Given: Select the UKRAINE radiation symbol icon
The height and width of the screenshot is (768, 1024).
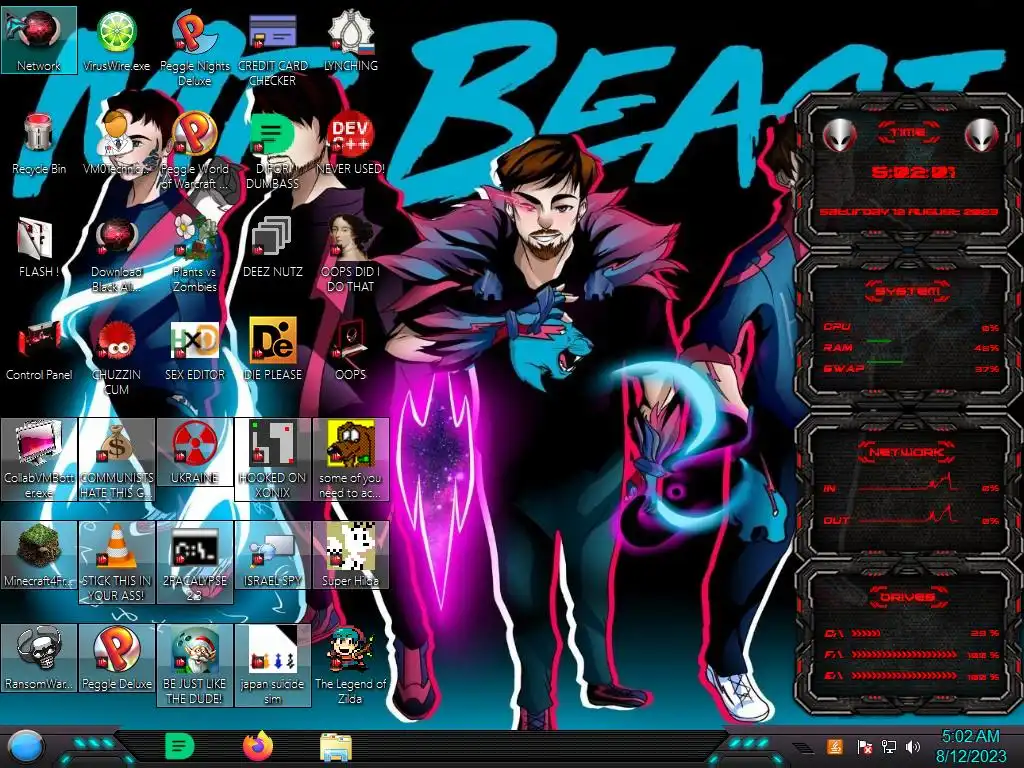Looking at the screenshot, I should click(195, 453).
